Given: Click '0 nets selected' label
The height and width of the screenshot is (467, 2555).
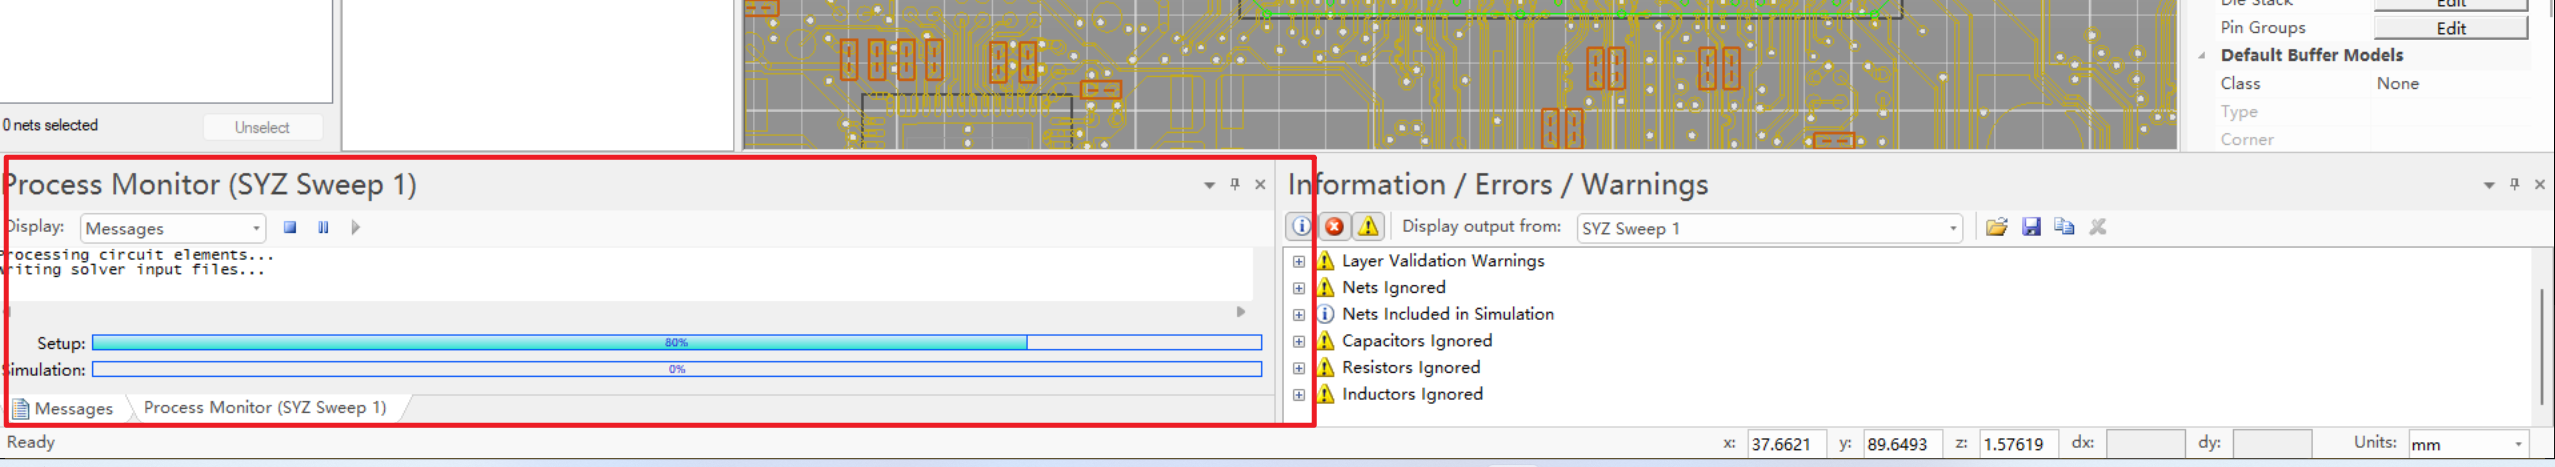Looking at the screenshot, I should click(50, 125).
